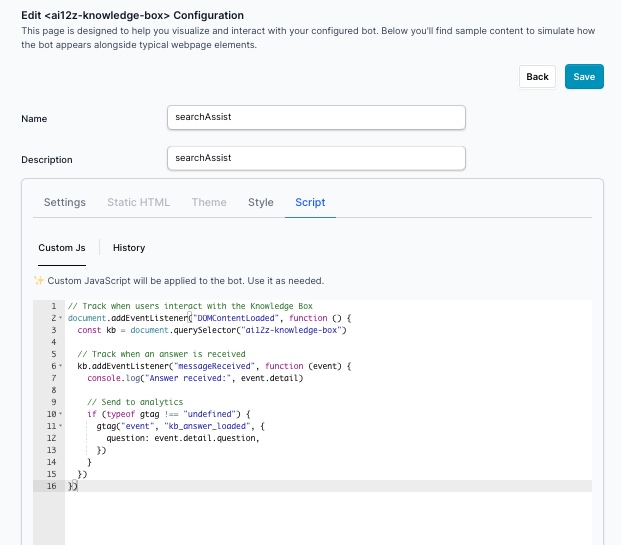Viewport: 621px width, 545px height.
Task: Collapse code fold at line 10
Action: click(61, 414)
